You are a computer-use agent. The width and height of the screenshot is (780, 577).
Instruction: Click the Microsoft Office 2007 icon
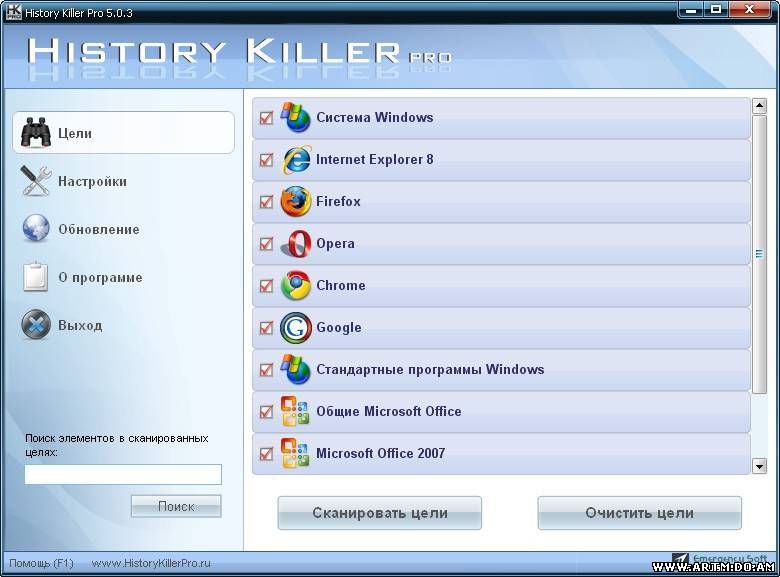295,453
